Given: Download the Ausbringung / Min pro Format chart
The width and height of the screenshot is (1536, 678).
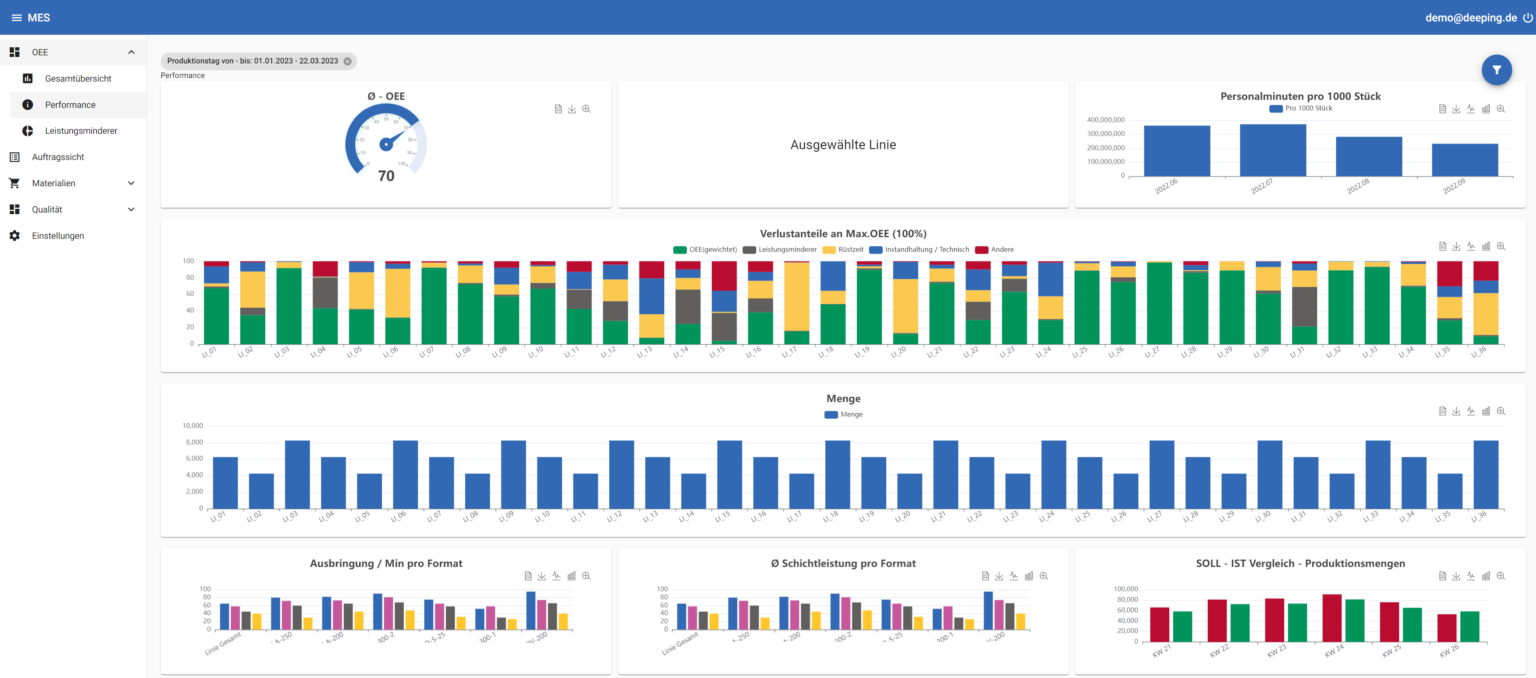Looking at the screenshot, I should (x=541, y=576).
